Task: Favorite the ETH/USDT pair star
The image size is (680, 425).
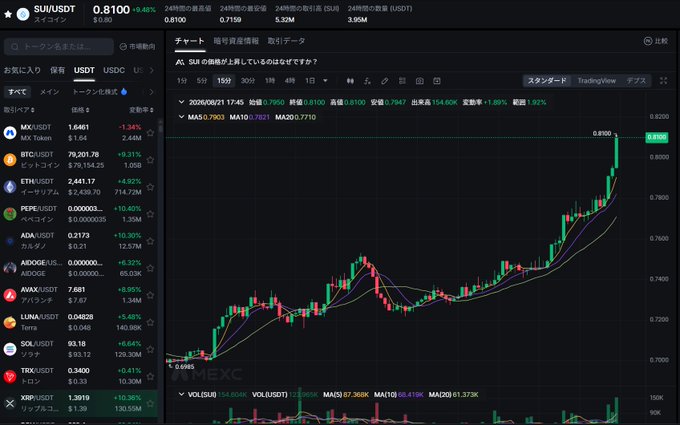Action: point(150,187)
